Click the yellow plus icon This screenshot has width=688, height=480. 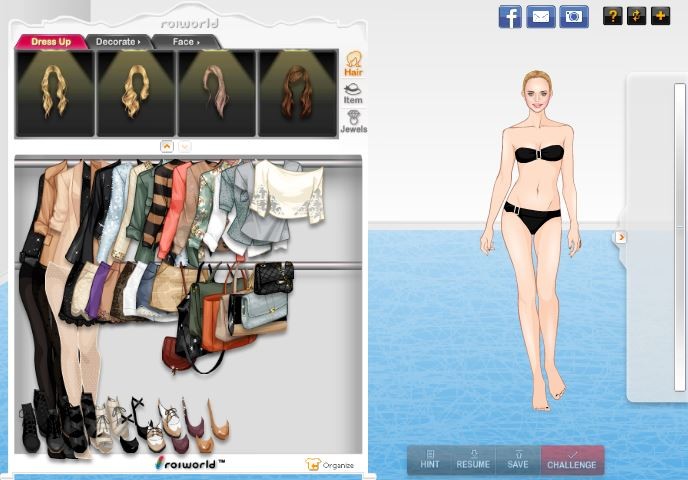point(660,16)
